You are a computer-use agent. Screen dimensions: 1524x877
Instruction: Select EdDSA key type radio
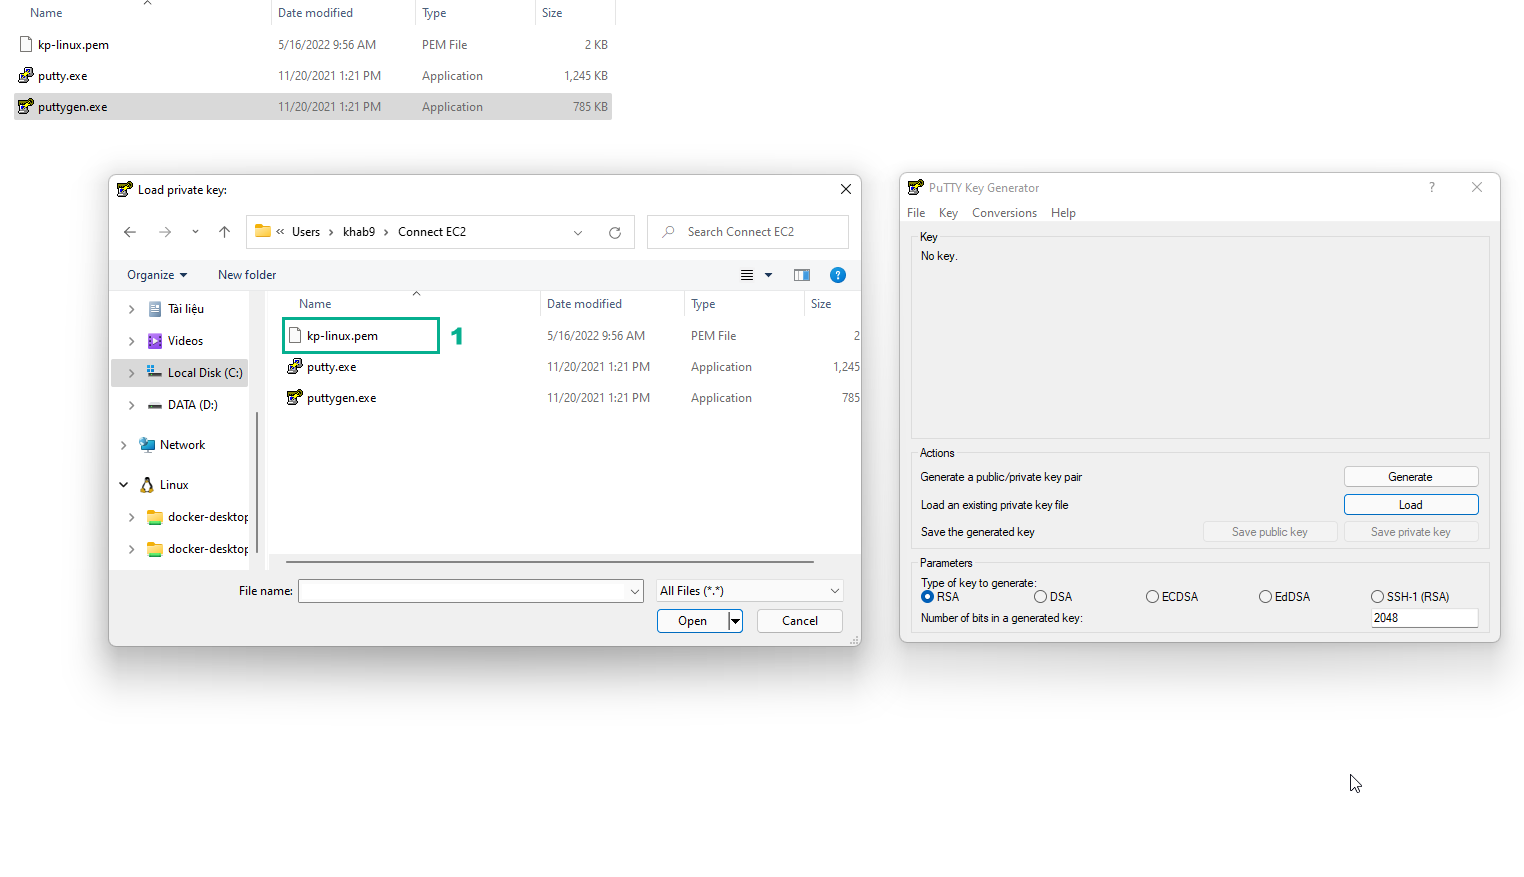click(1265, 597)
